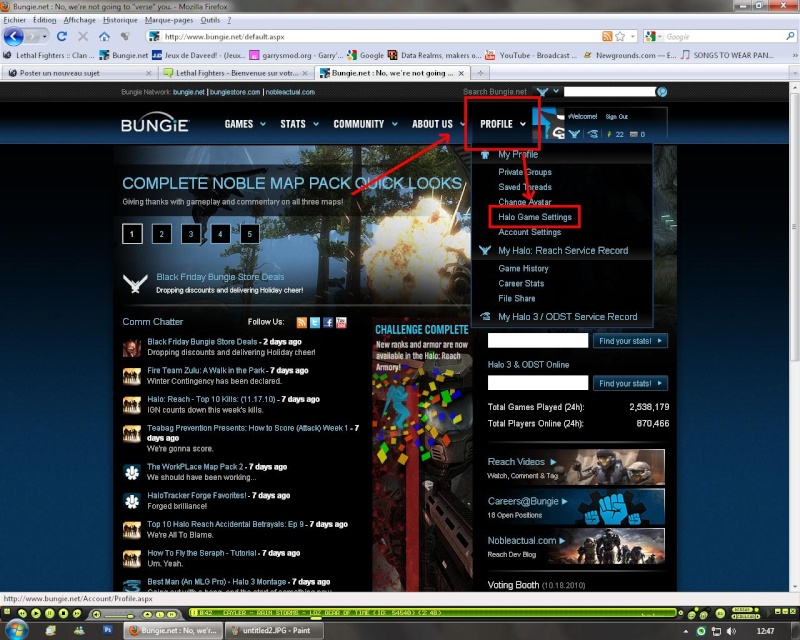Open the Windows Start orb
The width and height of the screenshot is (800, 640).
16,630
